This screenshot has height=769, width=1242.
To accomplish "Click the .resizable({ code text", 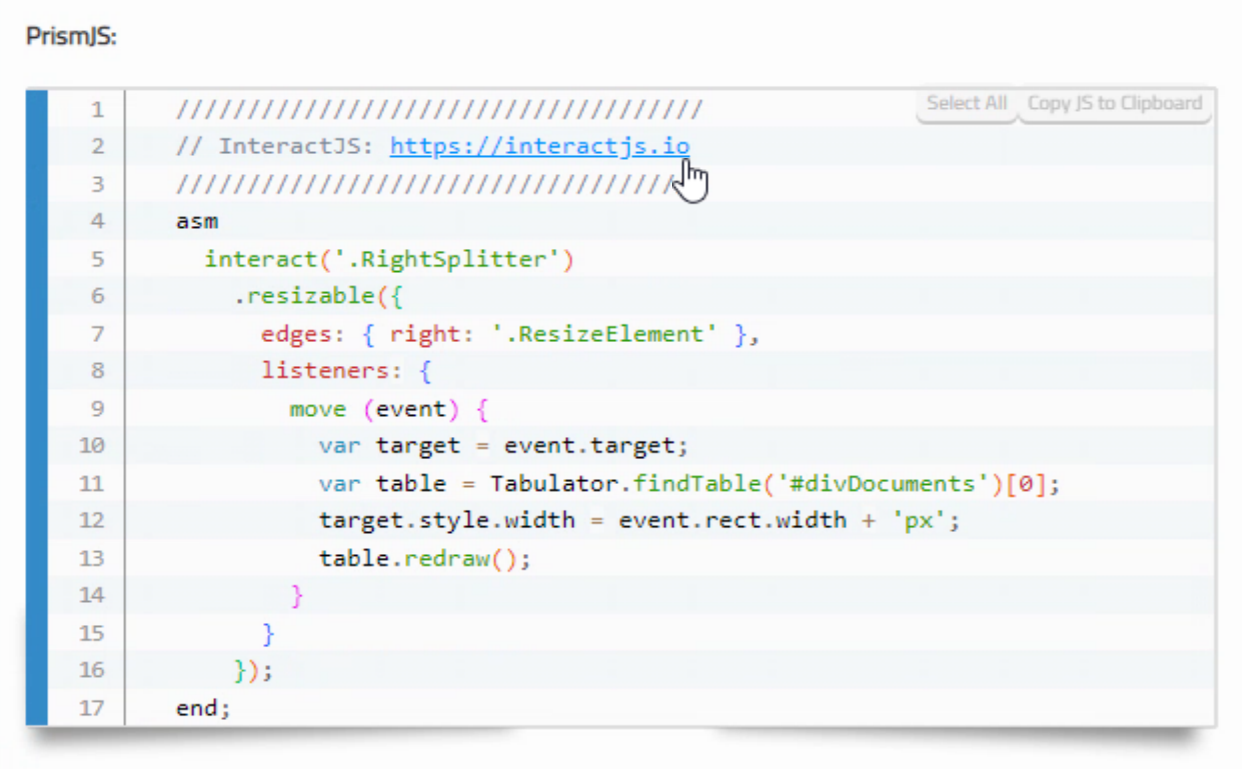I will [x=318, y=296].
